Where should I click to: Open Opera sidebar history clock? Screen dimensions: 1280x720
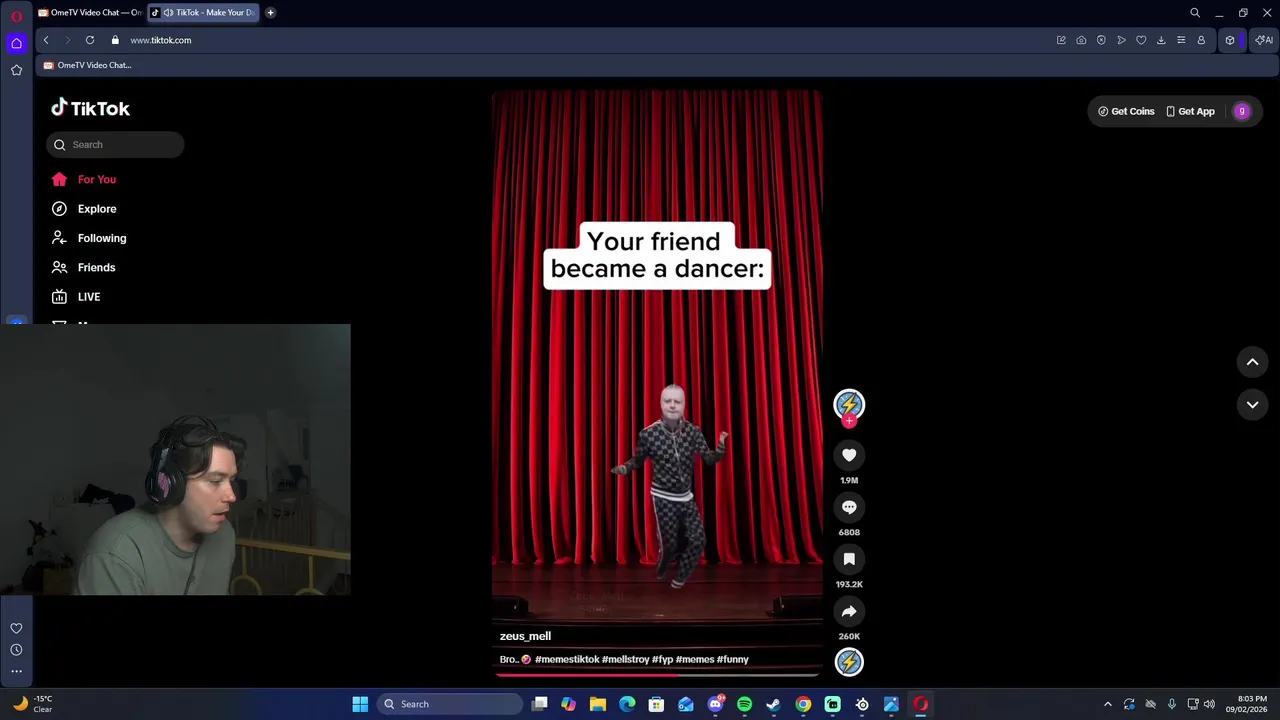[x=16, y=650]
